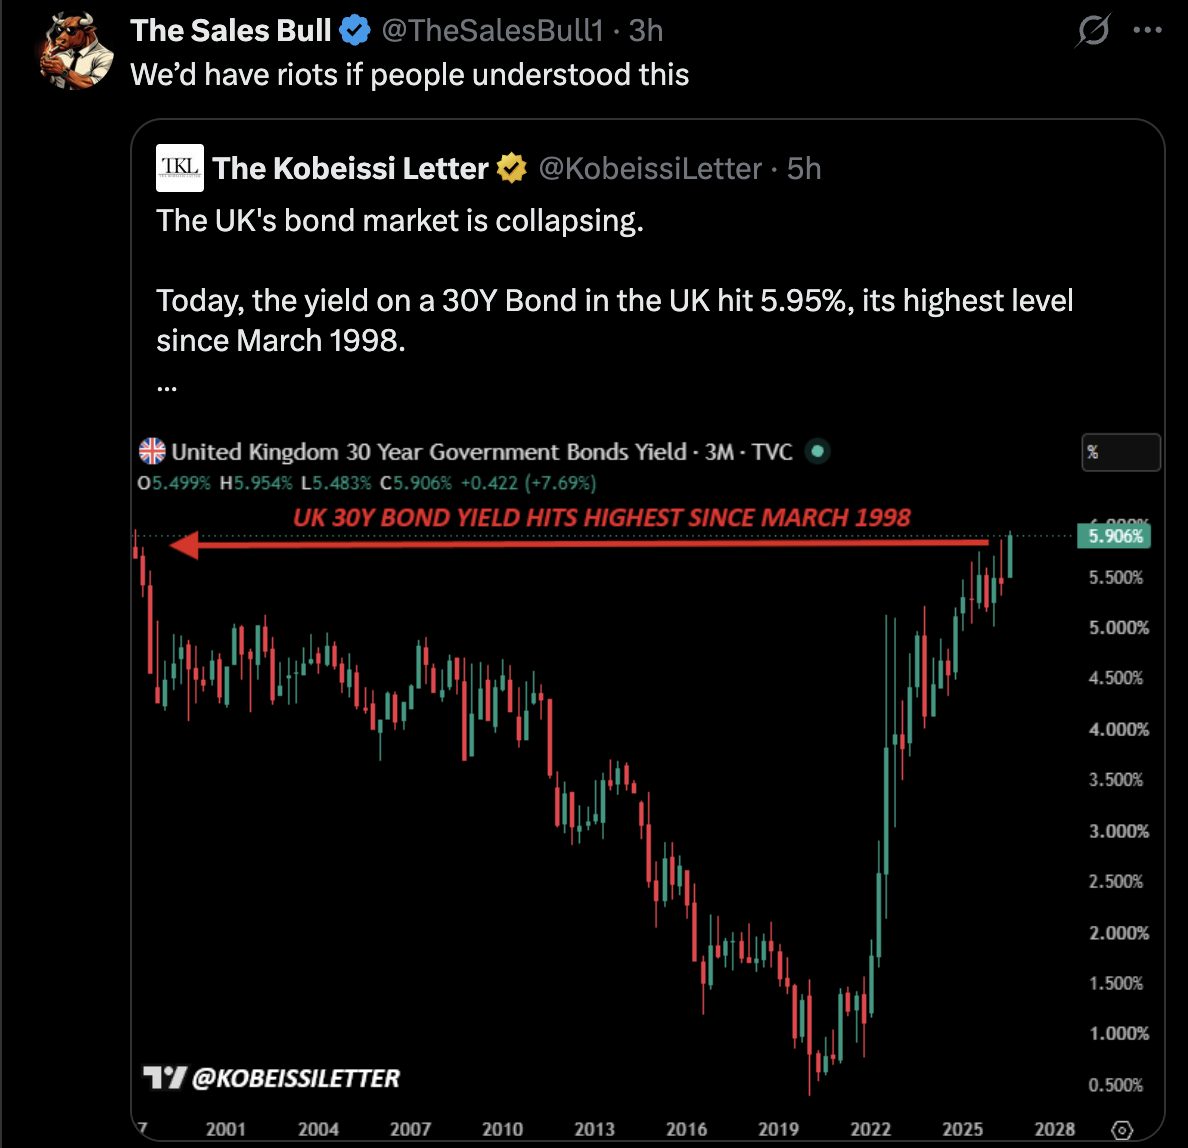The height and width of the screenshot is (1148, 1188).
Task: Click the green market status dot
Action: pos(818,452)
